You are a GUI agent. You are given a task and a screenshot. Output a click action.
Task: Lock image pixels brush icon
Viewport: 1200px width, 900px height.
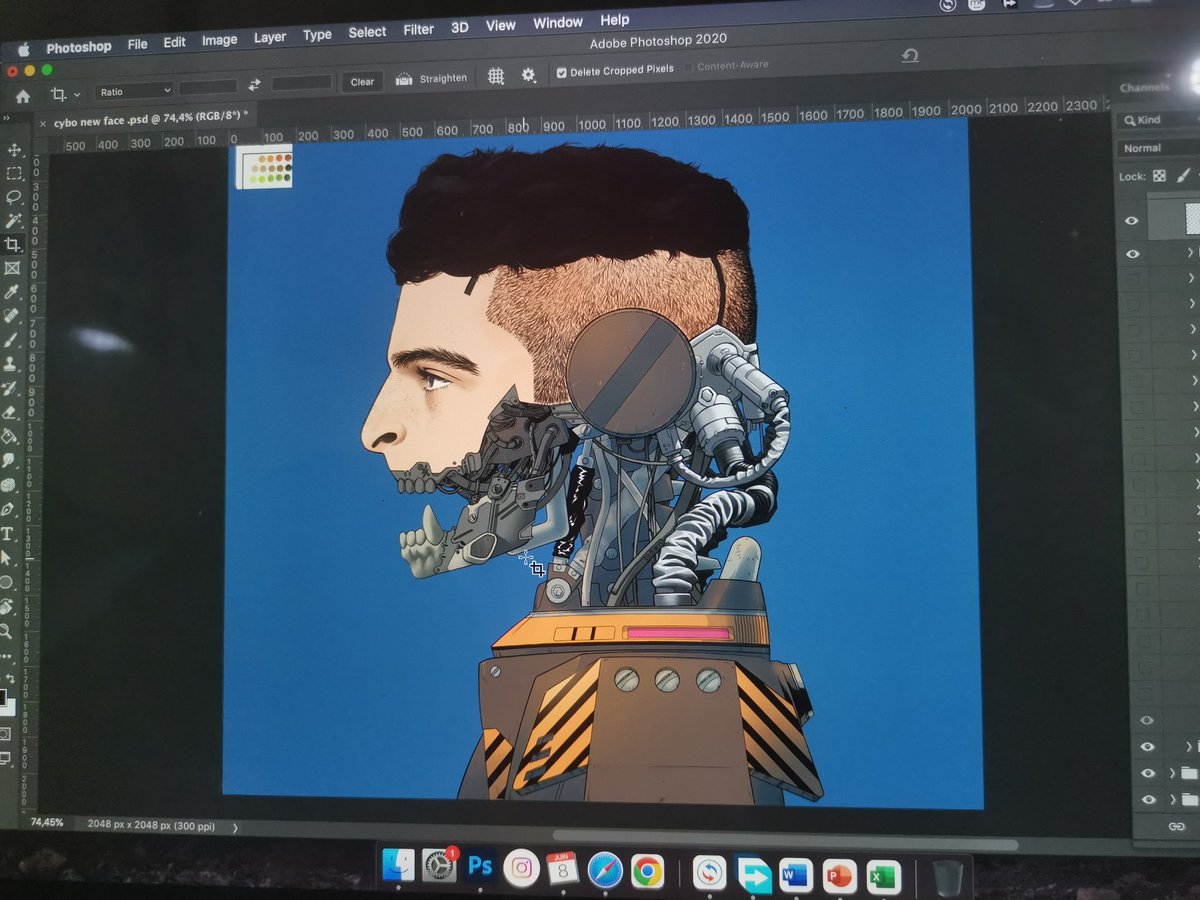pyautogui.click(x=1184, y=175)
